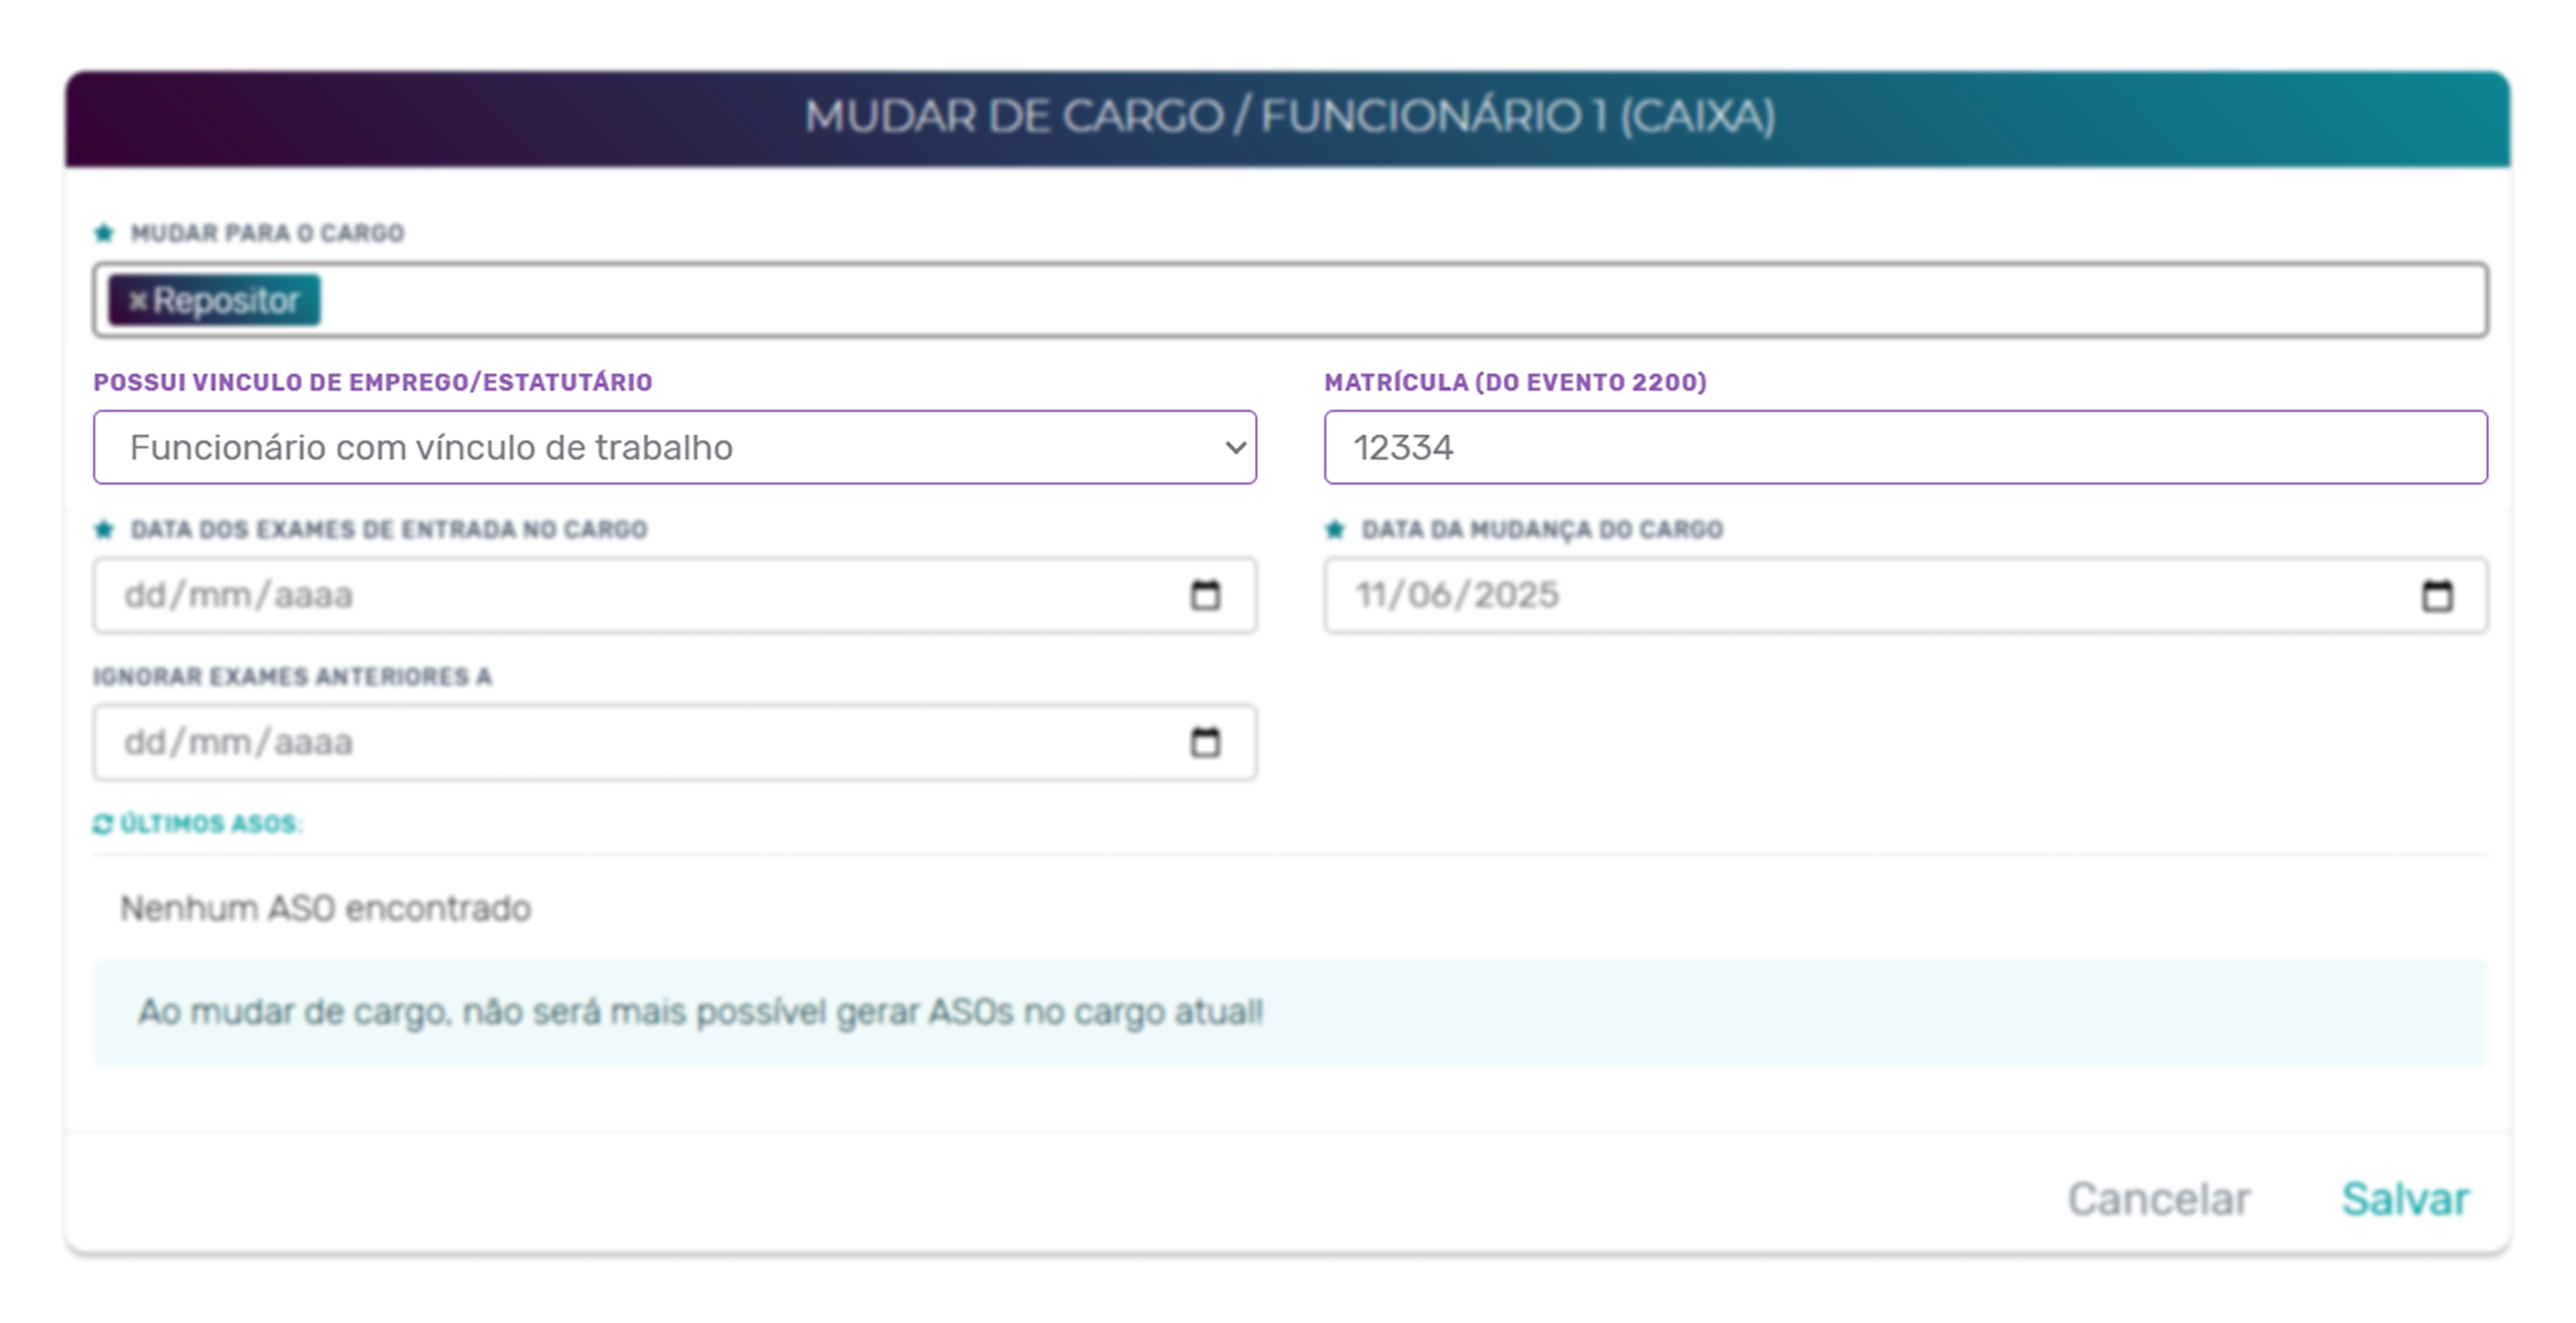The height and width of the screenshot is (1323, 2576).
Task: Open the vínculo de emprego dropdown
Action: (x=675, y=447)
